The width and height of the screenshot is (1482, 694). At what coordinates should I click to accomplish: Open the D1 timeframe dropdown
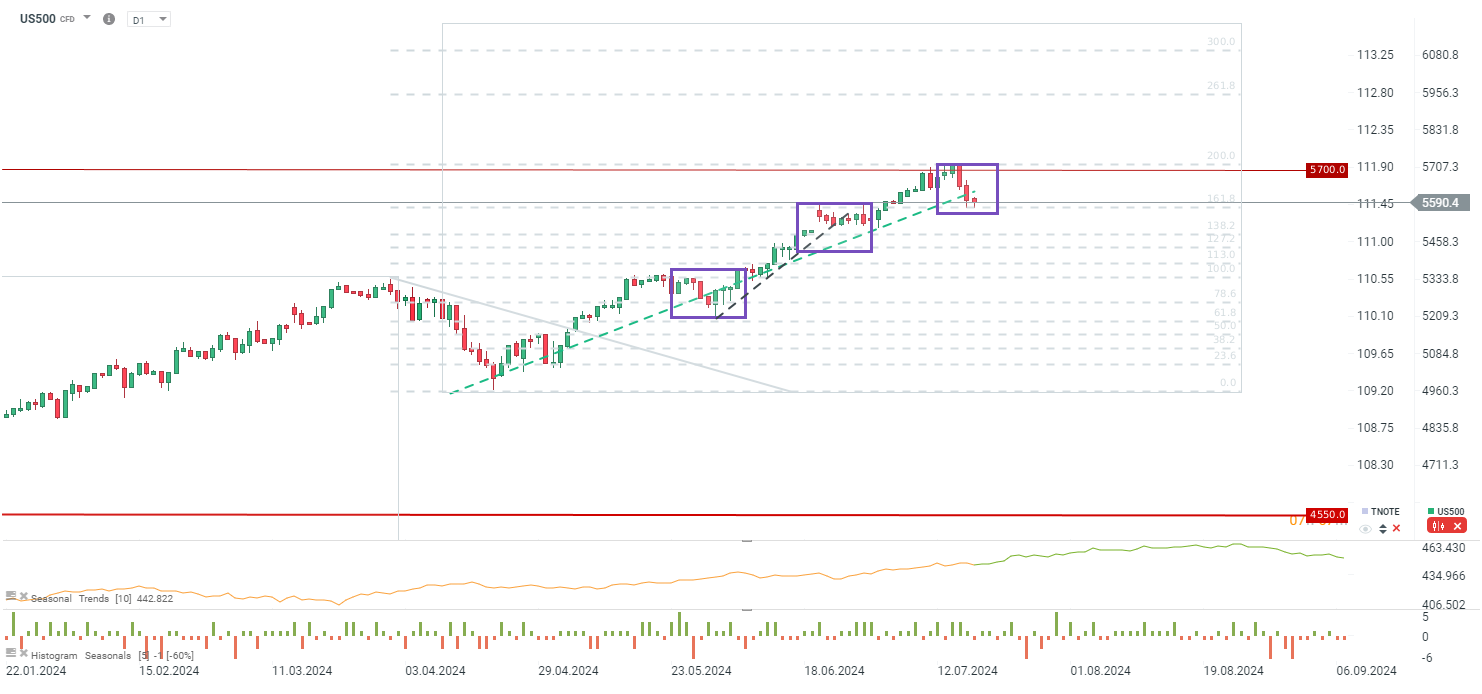tap(149, 19)
